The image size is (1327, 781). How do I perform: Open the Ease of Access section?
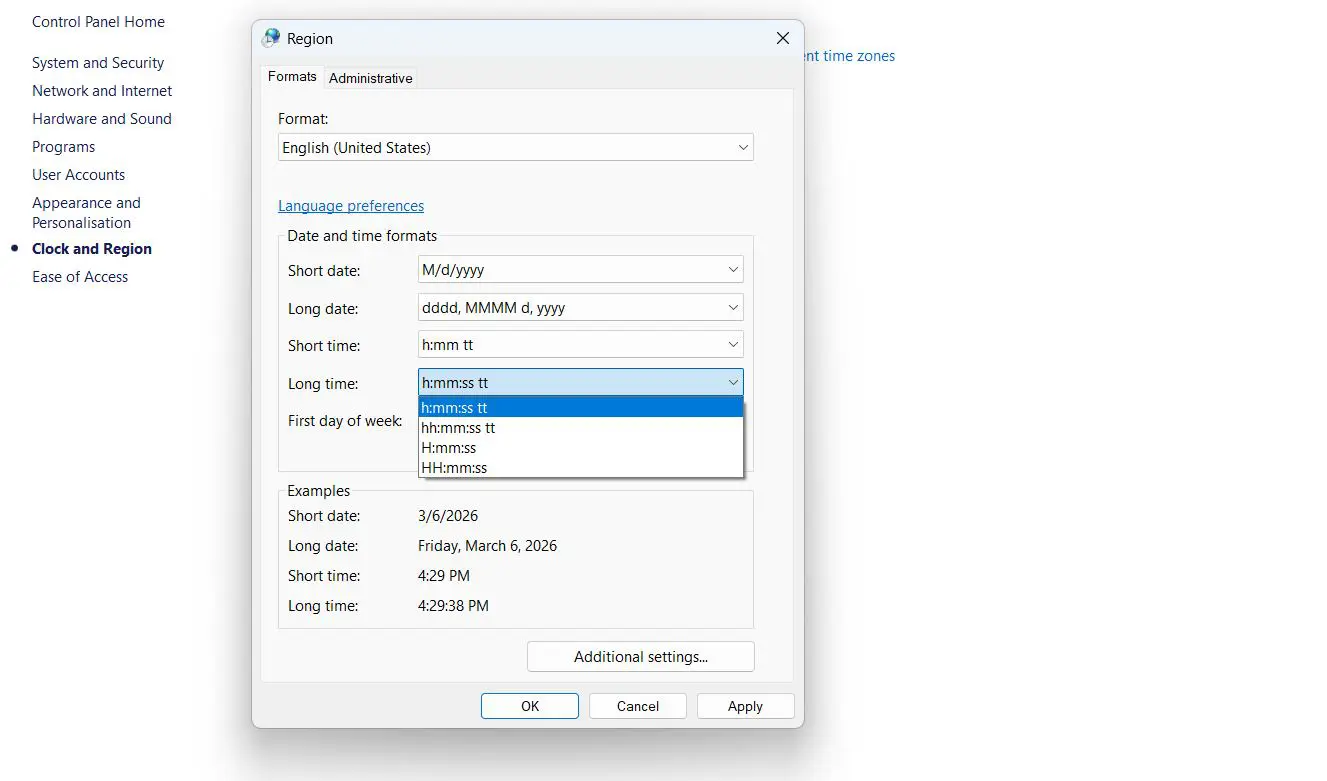point(80,276)
